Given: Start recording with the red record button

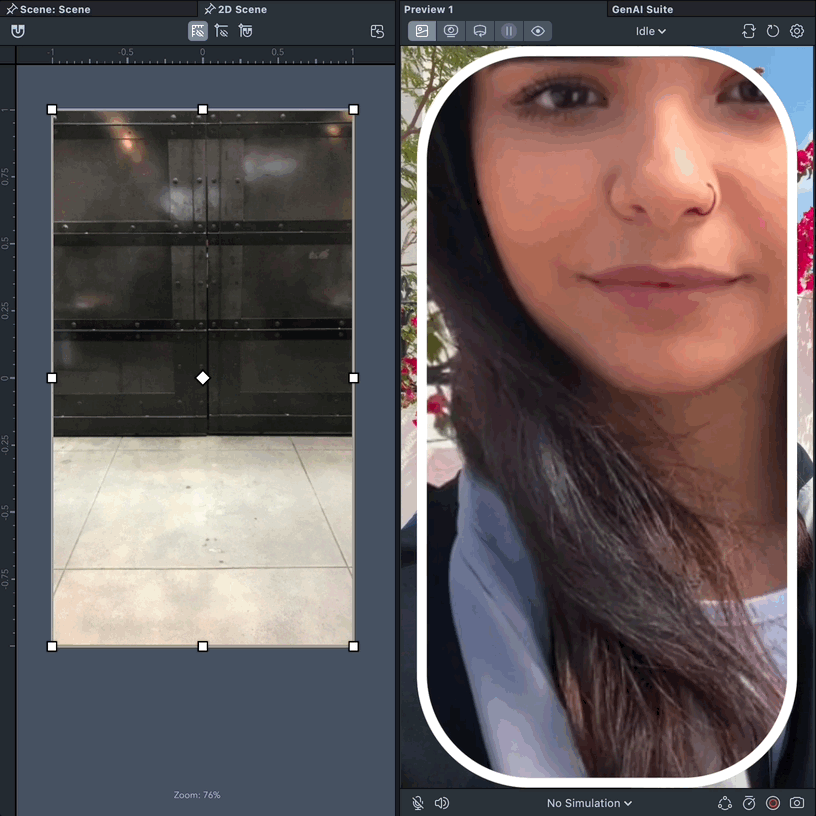Looking at the screenshot, I should (x=773, y=803).
